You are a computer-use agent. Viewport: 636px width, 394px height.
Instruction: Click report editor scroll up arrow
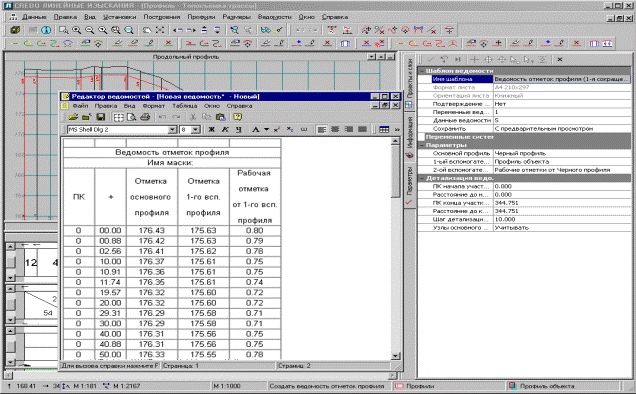click(395, 141)
